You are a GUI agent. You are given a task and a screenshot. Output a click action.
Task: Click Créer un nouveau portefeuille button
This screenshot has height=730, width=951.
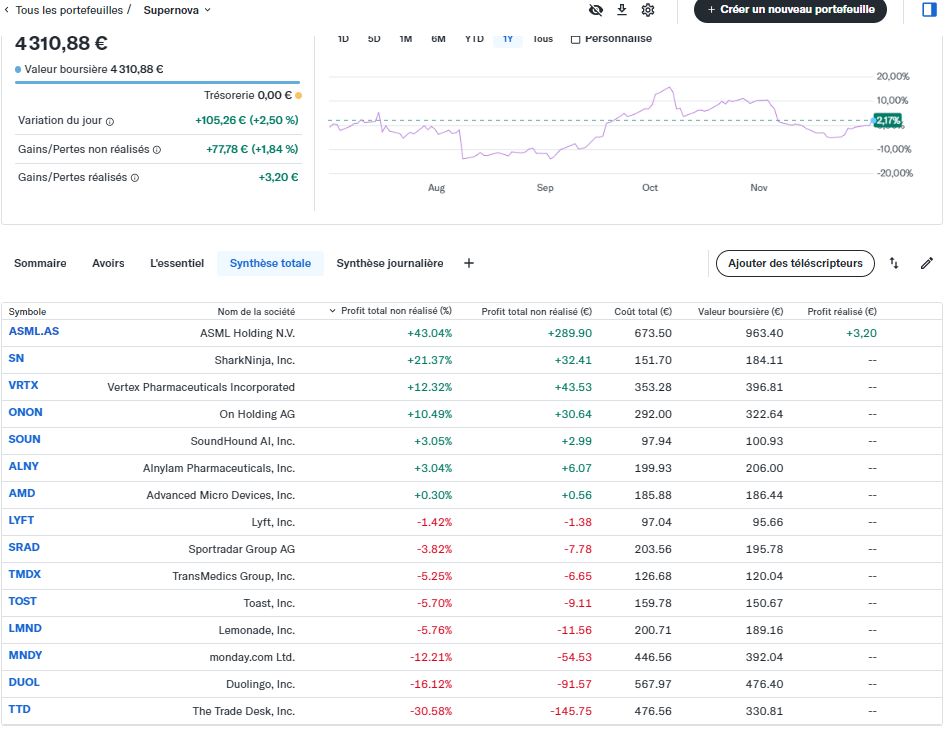pos(790,10)
